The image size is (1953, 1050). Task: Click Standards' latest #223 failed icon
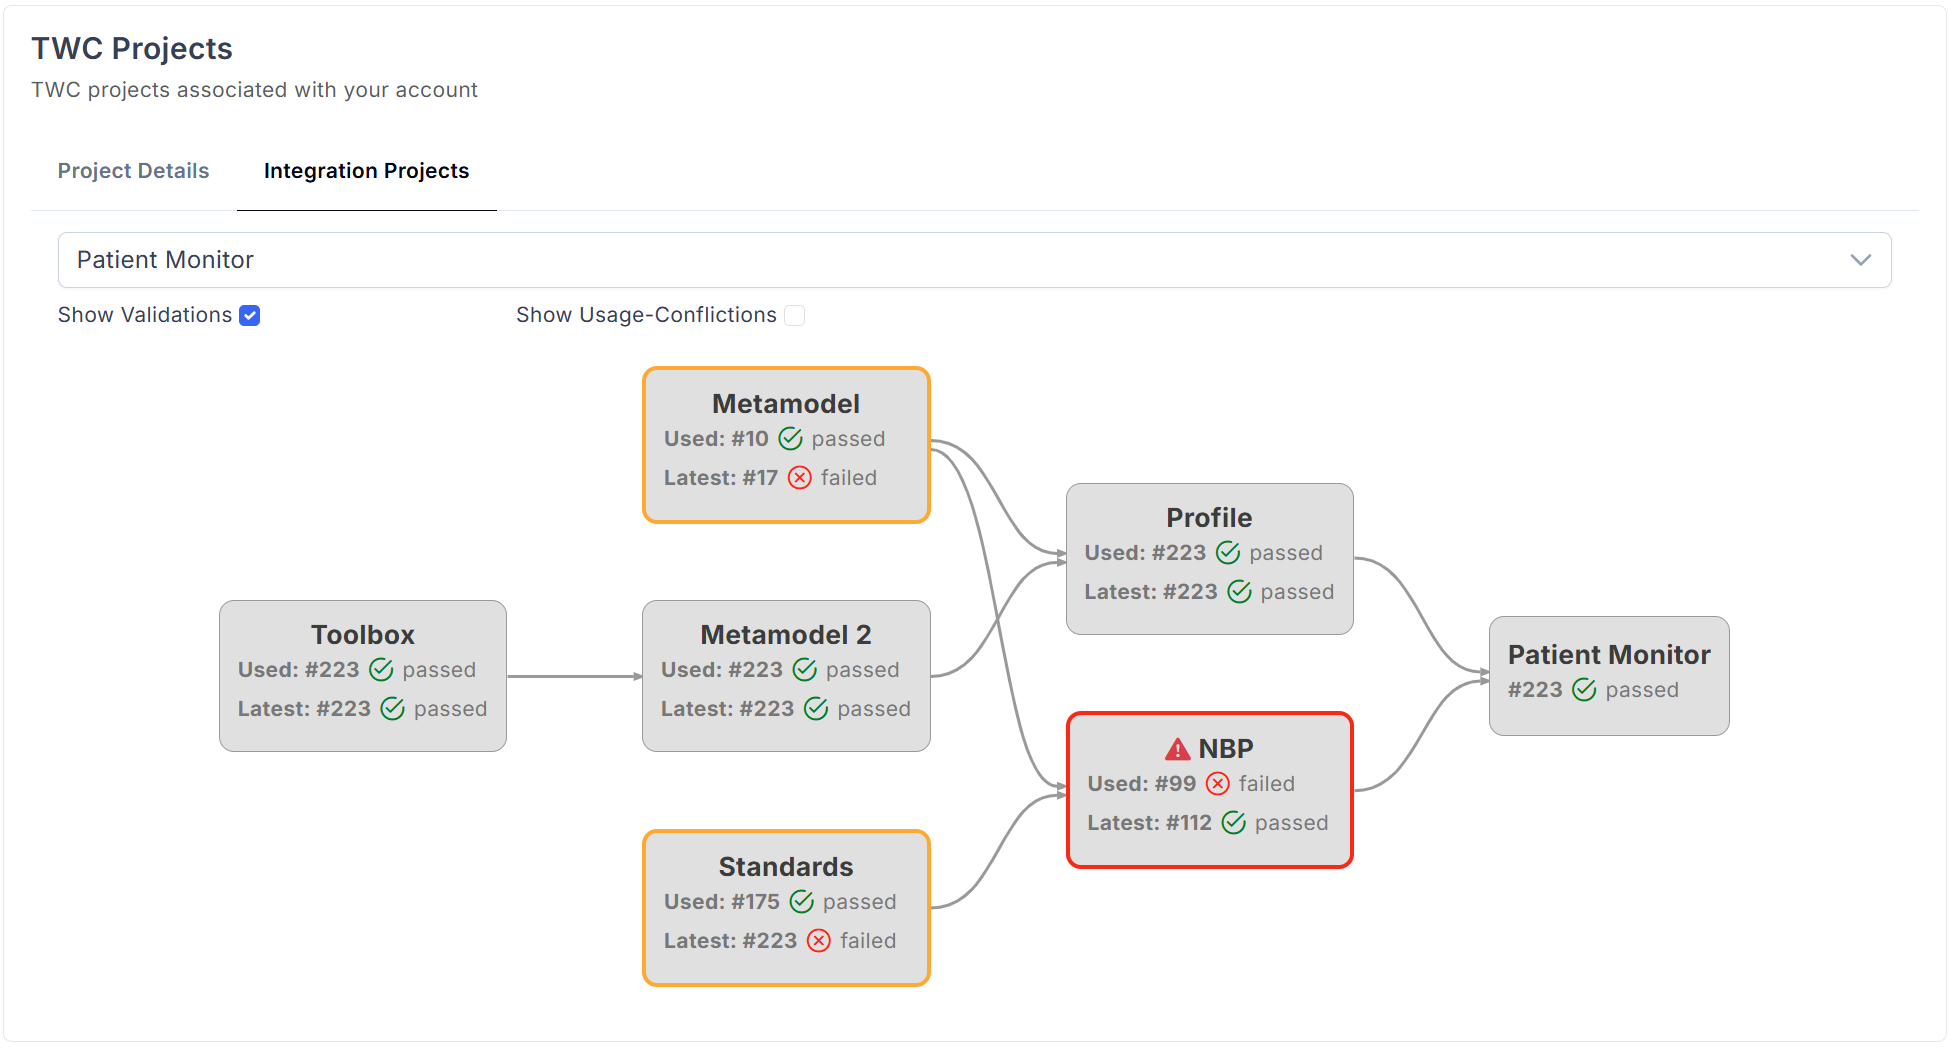point(818,941)
